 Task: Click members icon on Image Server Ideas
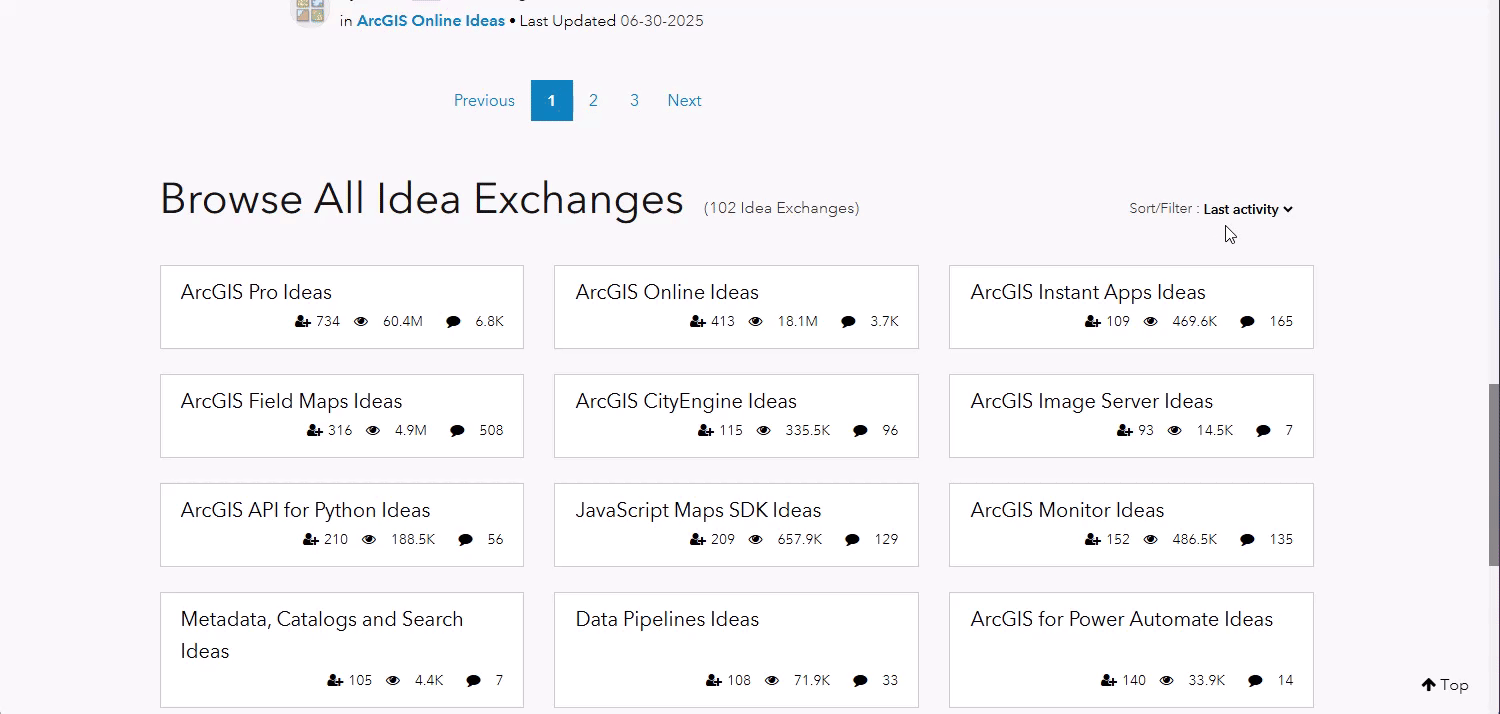1125,431
